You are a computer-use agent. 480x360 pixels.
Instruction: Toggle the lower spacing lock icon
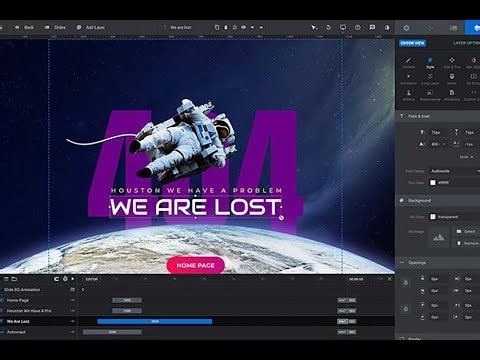tap(406, 309)
